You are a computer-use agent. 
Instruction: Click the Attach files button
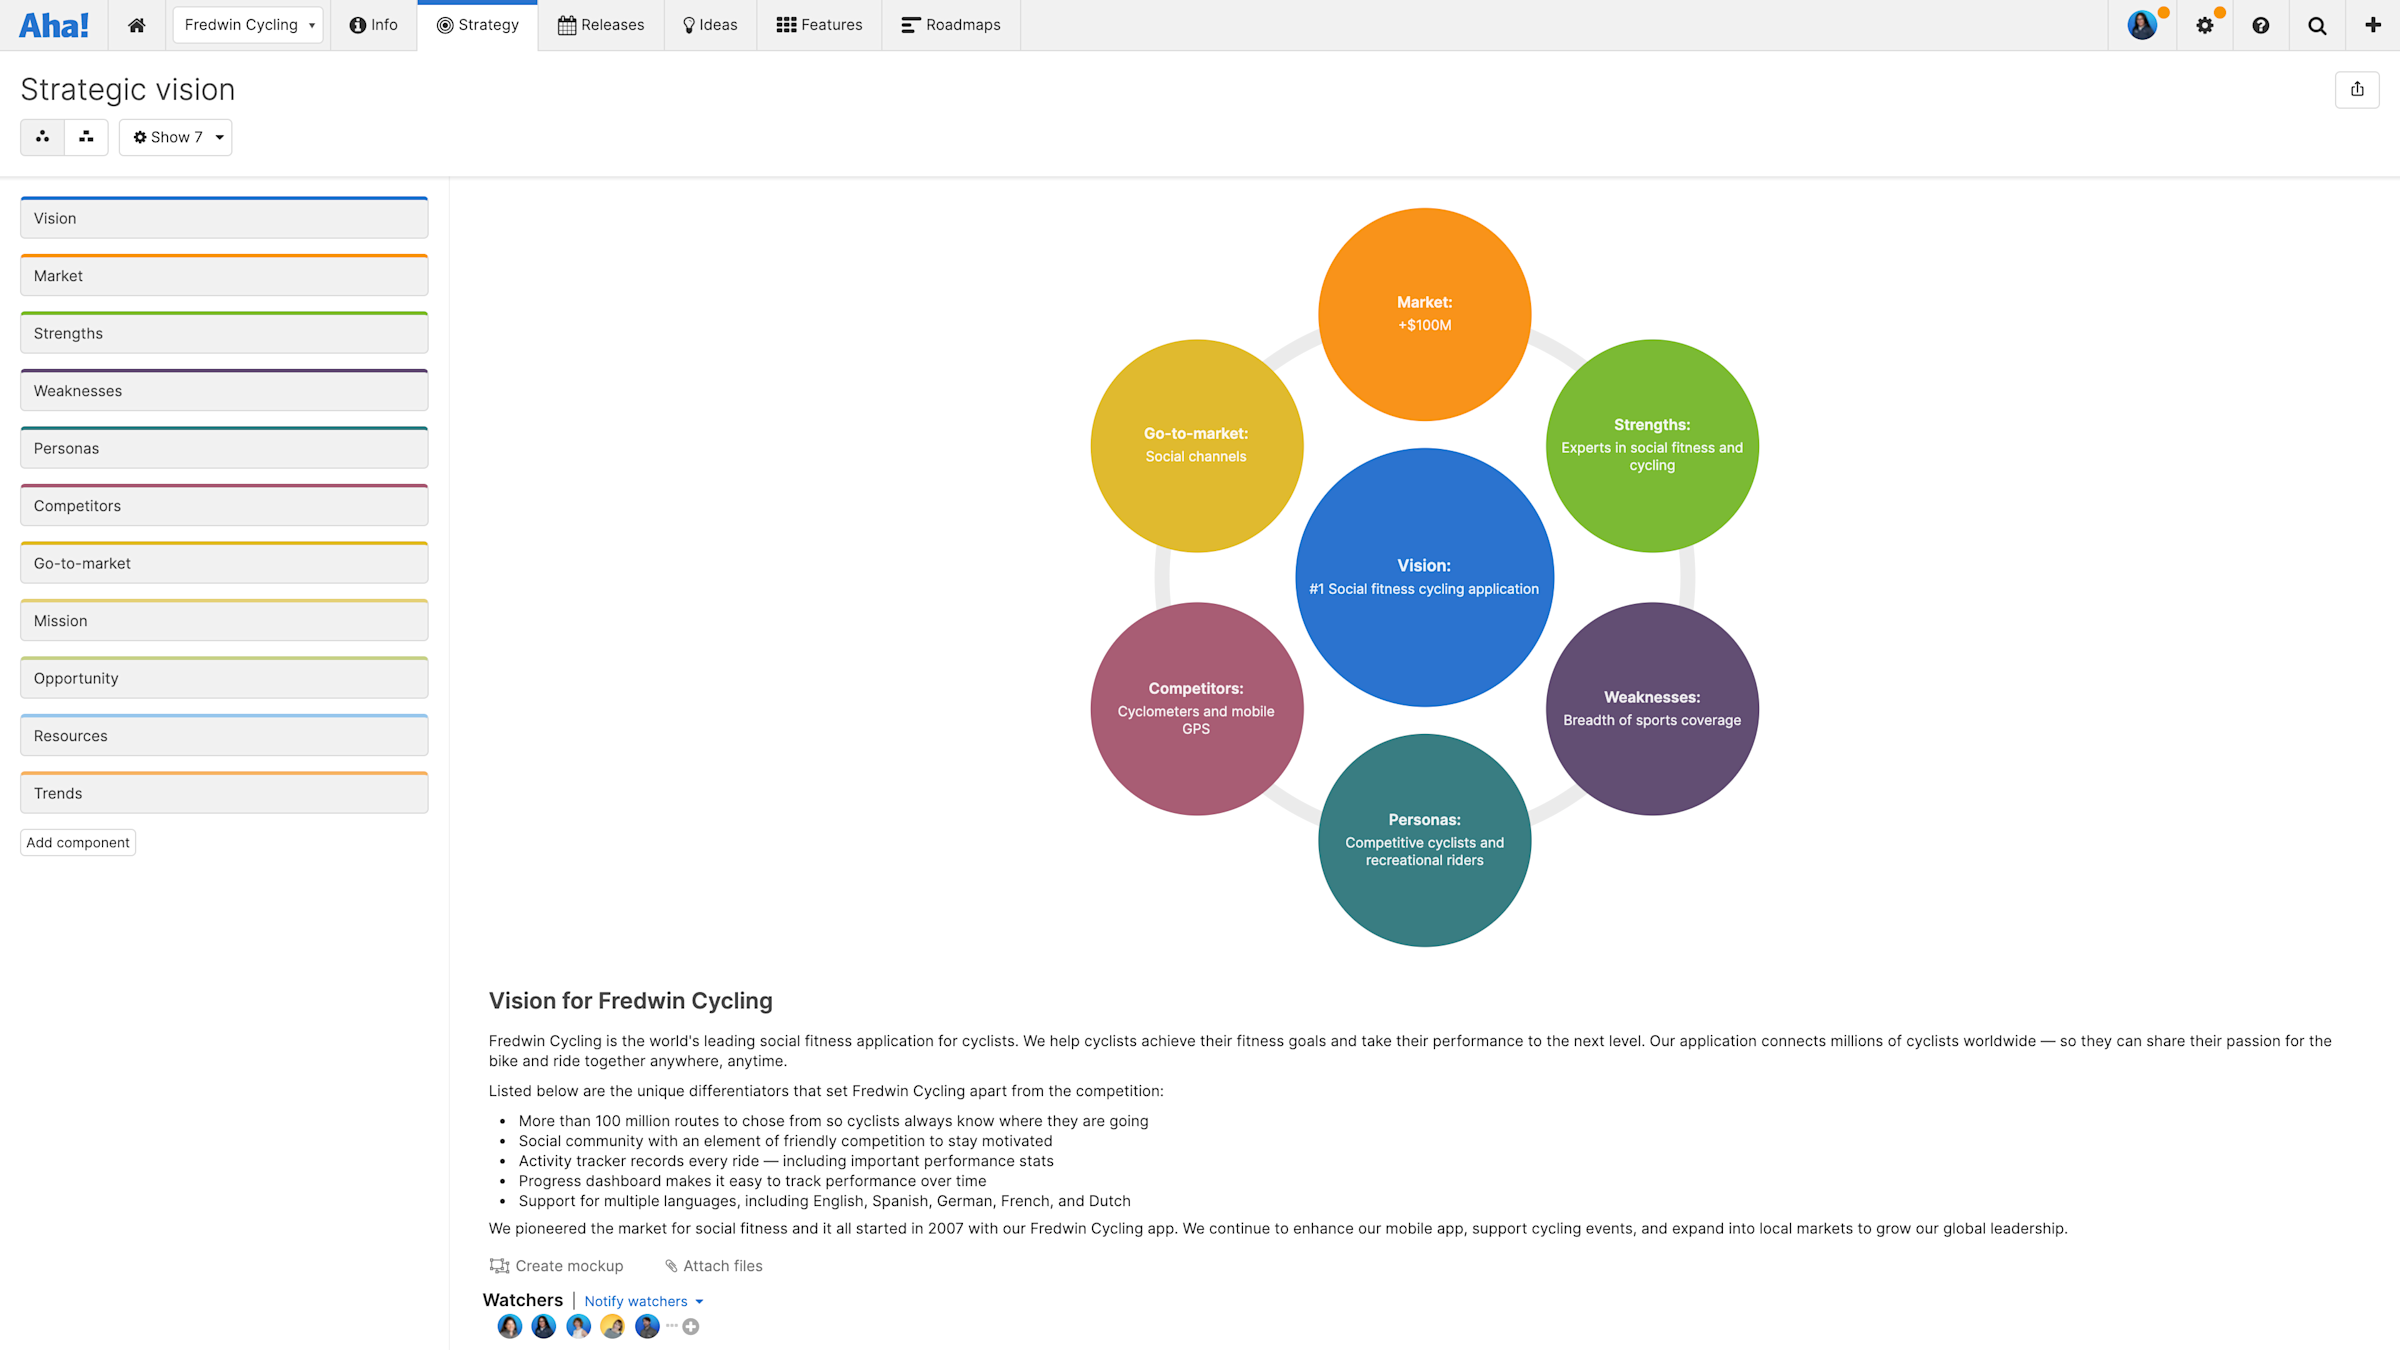712,1266
